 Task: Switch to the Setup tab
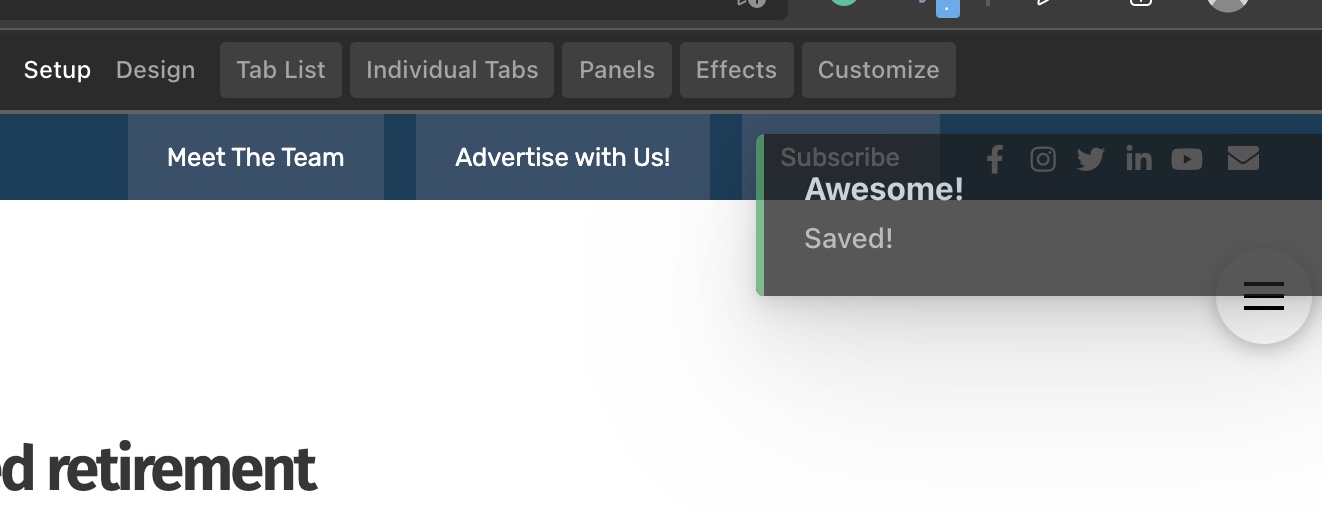(x=57, y=70)
